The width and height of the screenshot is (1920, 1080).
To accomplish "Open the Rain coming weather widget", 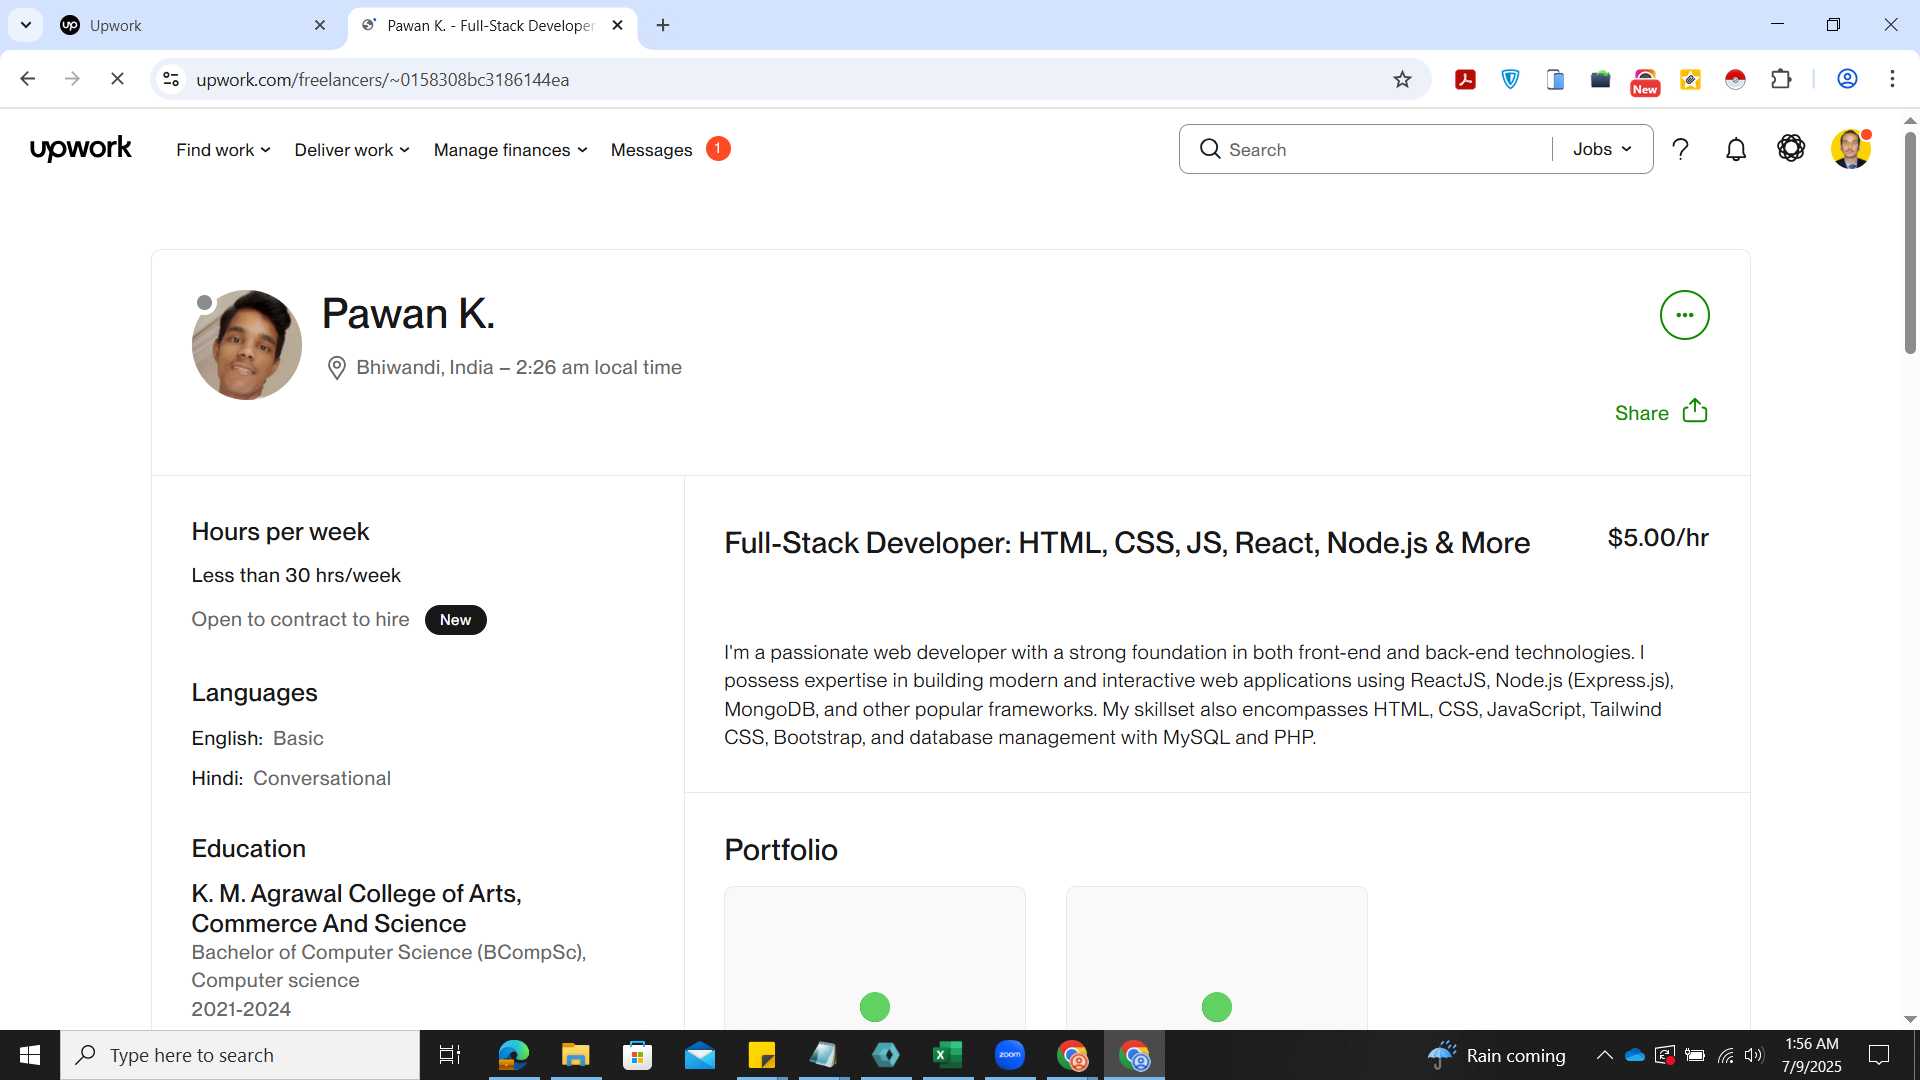I will point(1497,1055).
